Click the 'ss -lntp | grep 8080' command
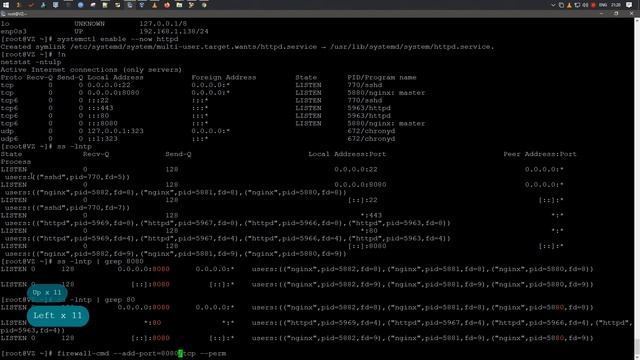Viewport: 640px width, 360px height. coord(100,262)
